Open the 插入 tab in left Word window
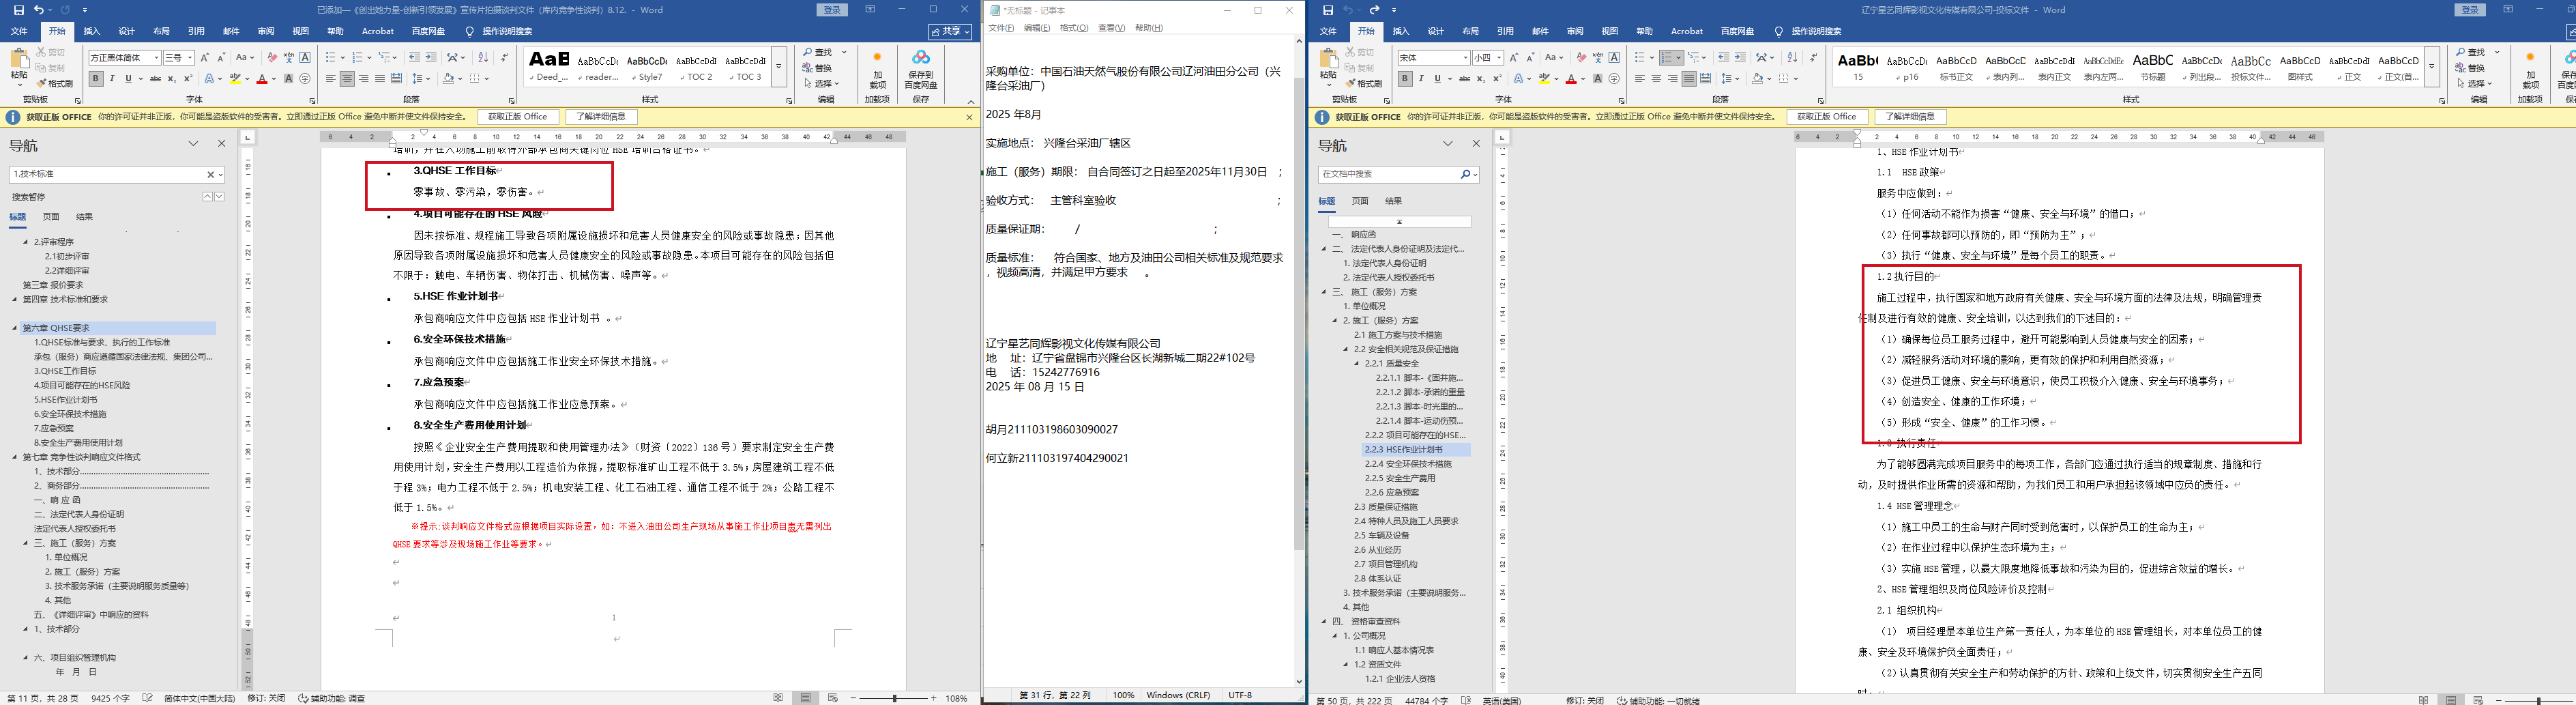Screen dimensions: 2576x705 pyautogui.click(x=91, y=32)
